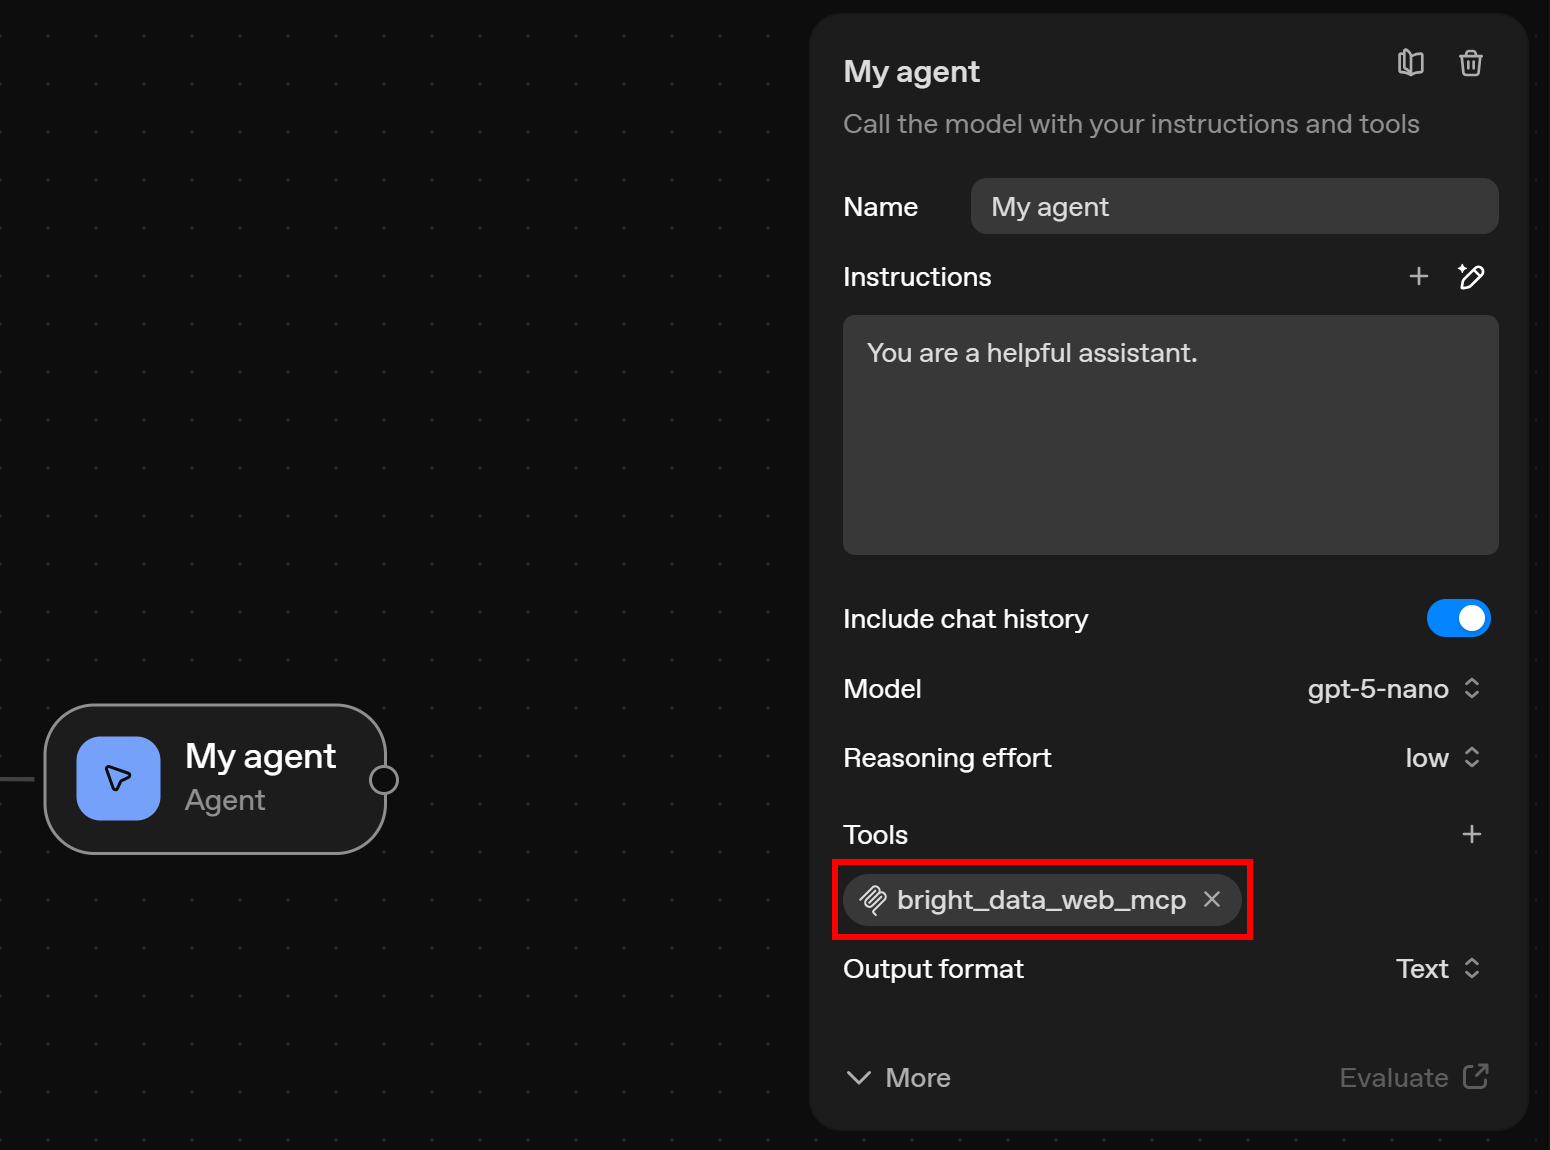Open the Model dropdown showing gpt-5-nano

coord(1394,688)
